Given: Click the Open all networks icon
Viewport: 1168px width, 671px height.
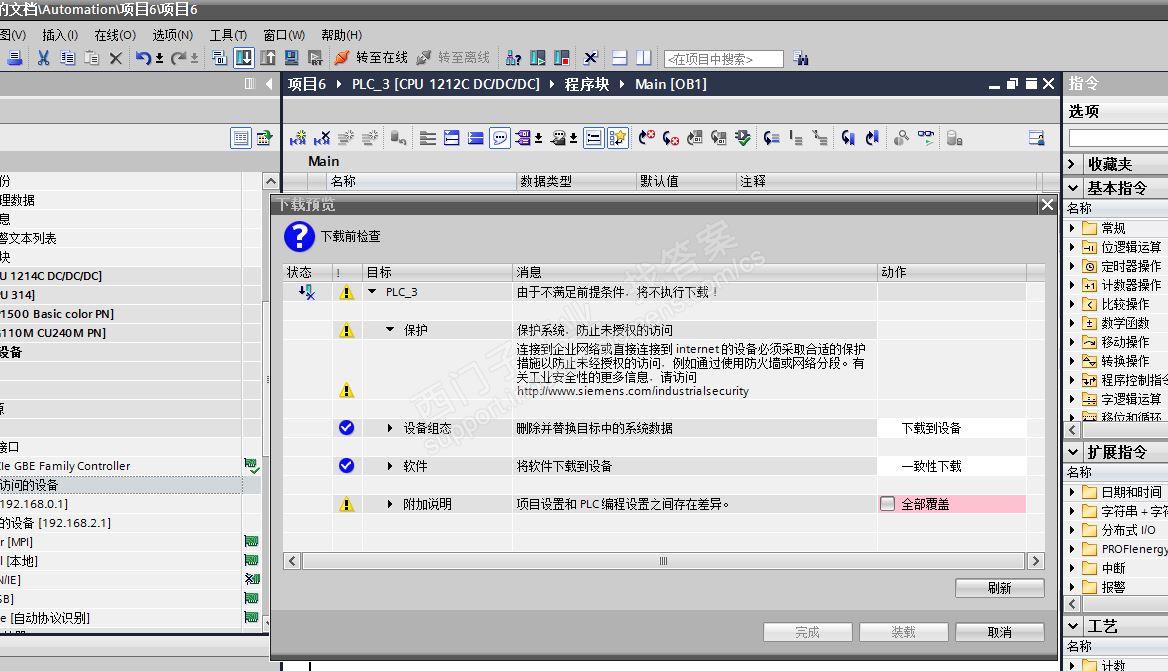Looking at the screenshot, I should [451, 138].
